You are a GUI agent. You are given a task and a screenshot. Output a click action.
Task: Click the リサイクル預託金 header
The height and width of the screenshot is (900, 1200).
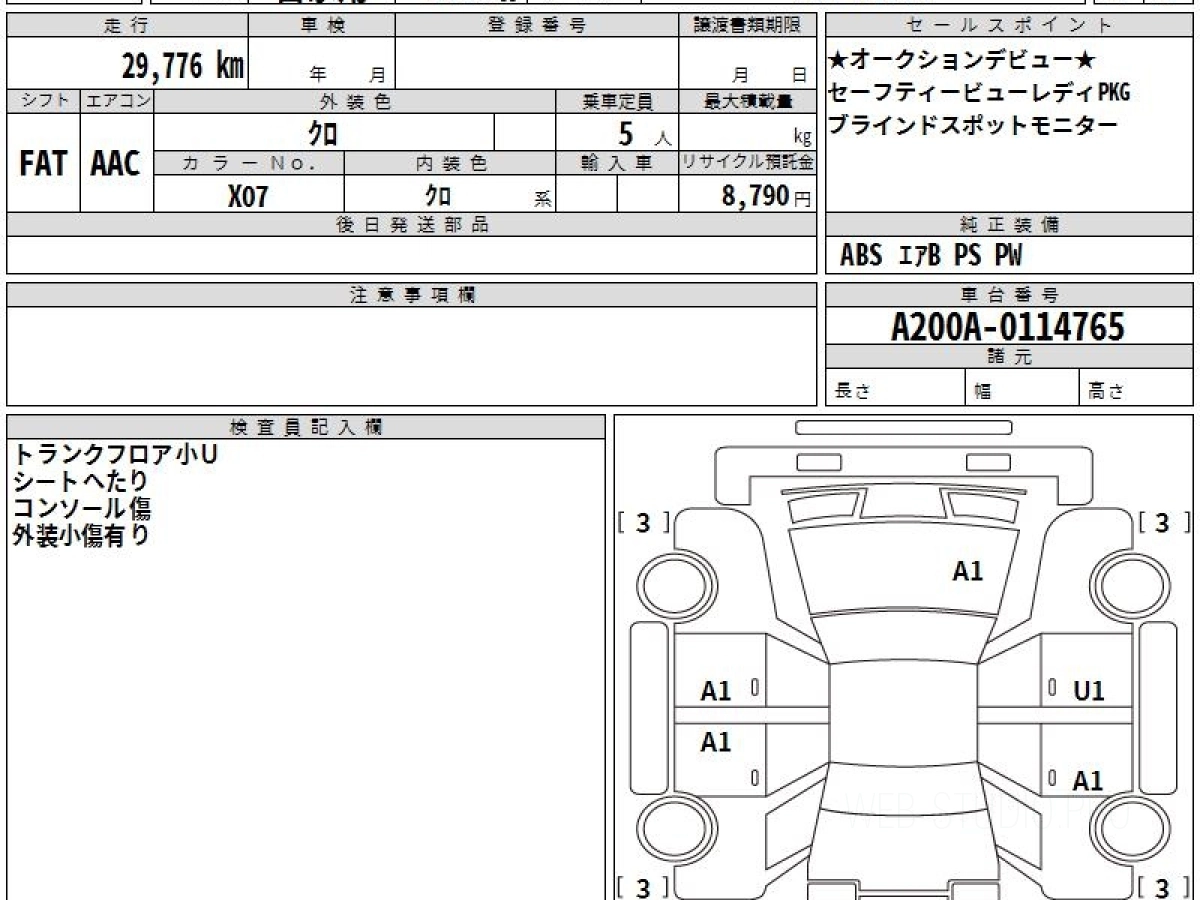[748, 163]
